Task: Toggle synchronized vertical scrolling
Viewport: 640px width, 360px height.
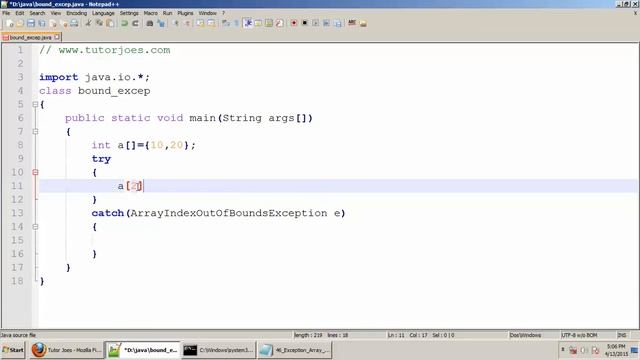Action: pyautogui.click(x=200, y=23)
